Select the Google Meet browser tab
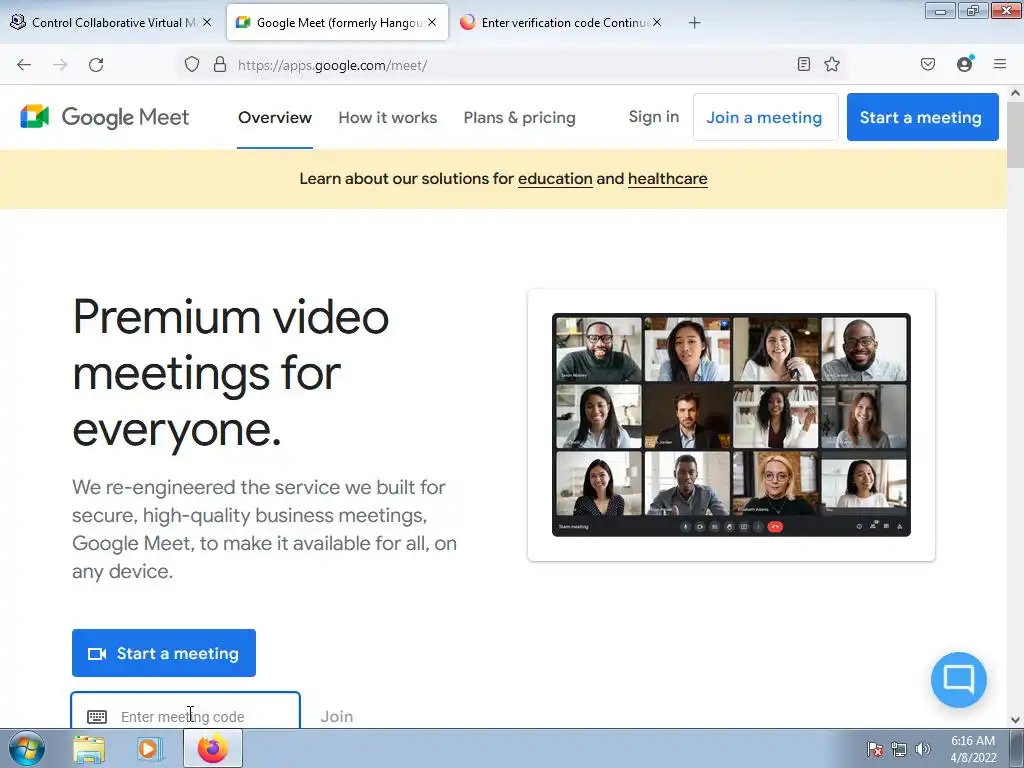This screenshot has height=768, width=1024. (x=337, y=22)
